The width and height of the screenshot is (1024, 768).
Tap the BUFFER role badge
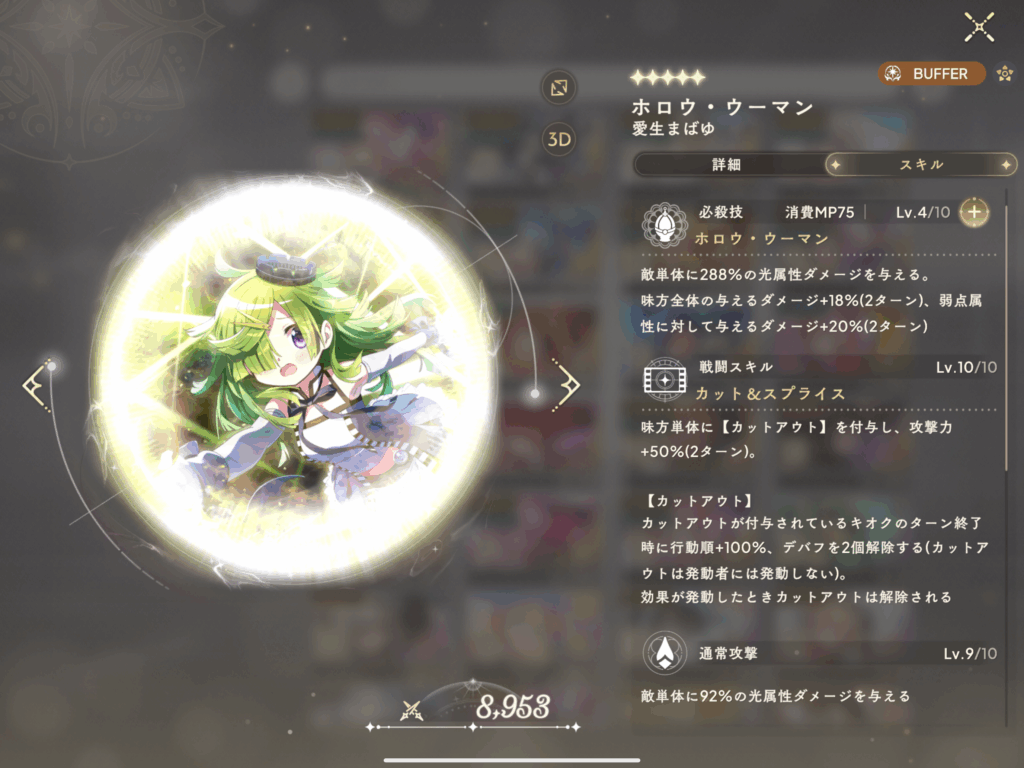pos(931,74)
